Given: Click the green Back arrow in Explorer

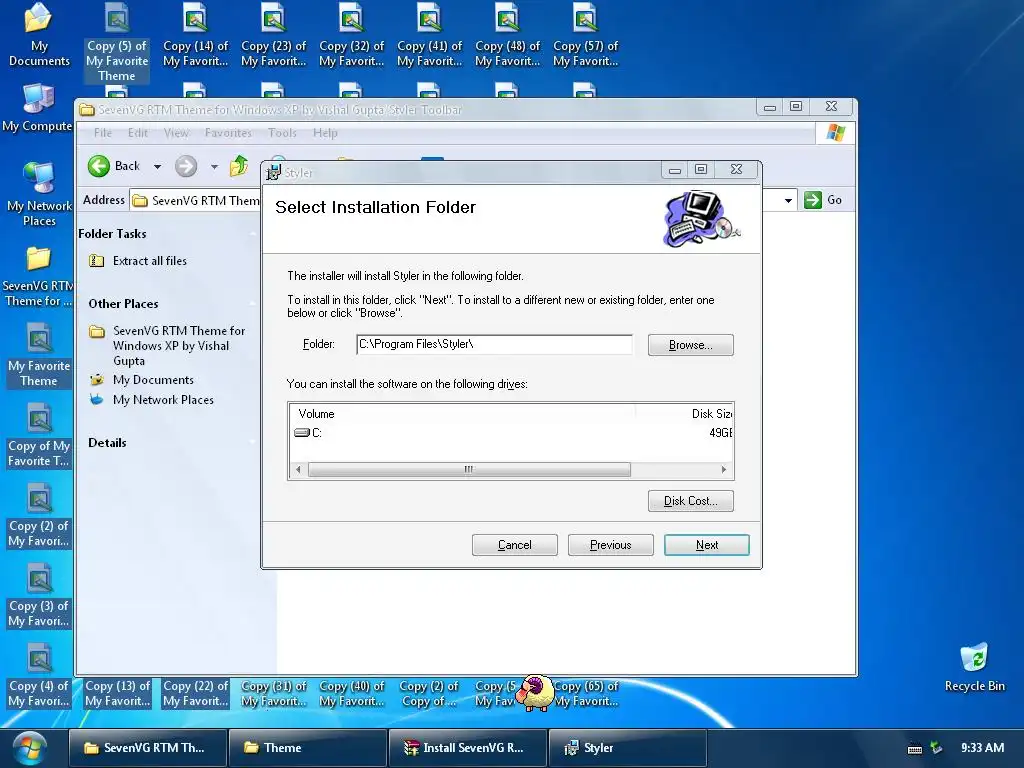Looking at the screenshot, I should coord(99,166).
